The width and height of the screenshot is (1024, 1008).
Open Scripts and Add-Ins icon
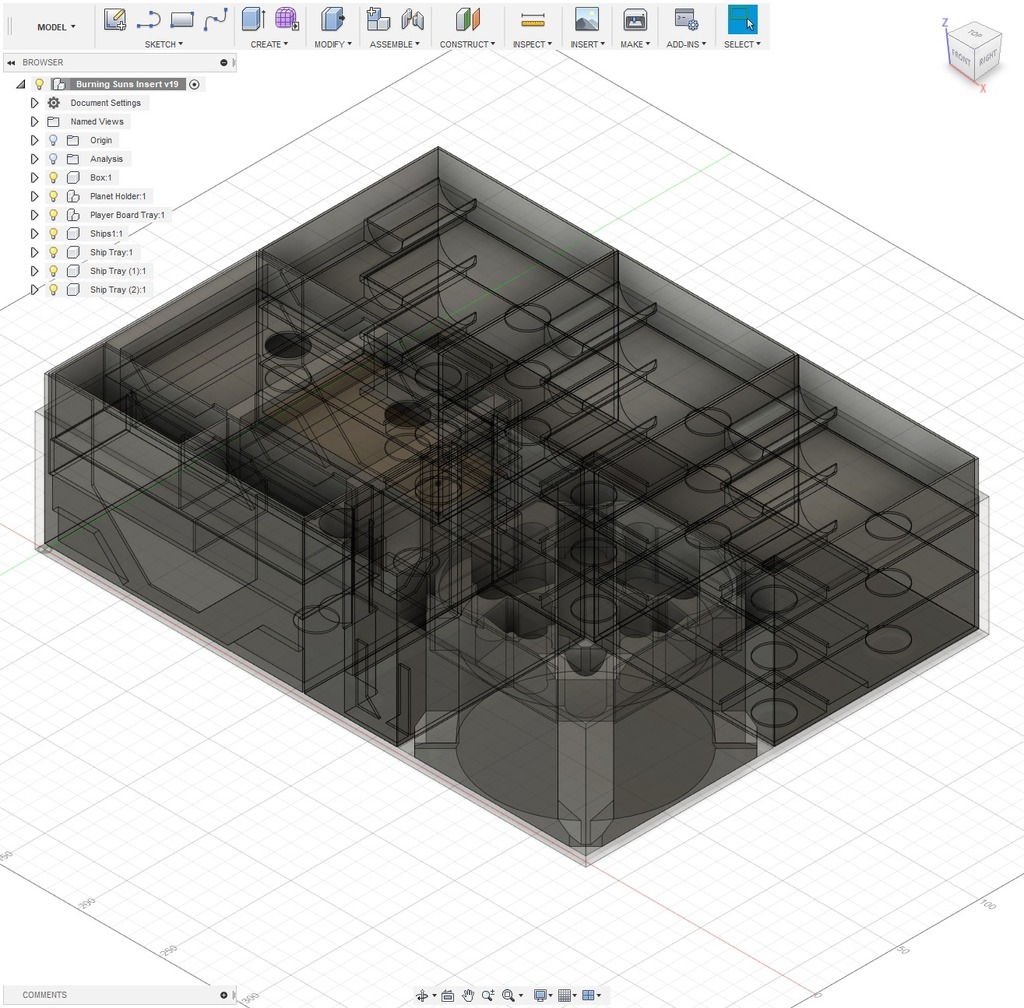[x=686, y=20]
